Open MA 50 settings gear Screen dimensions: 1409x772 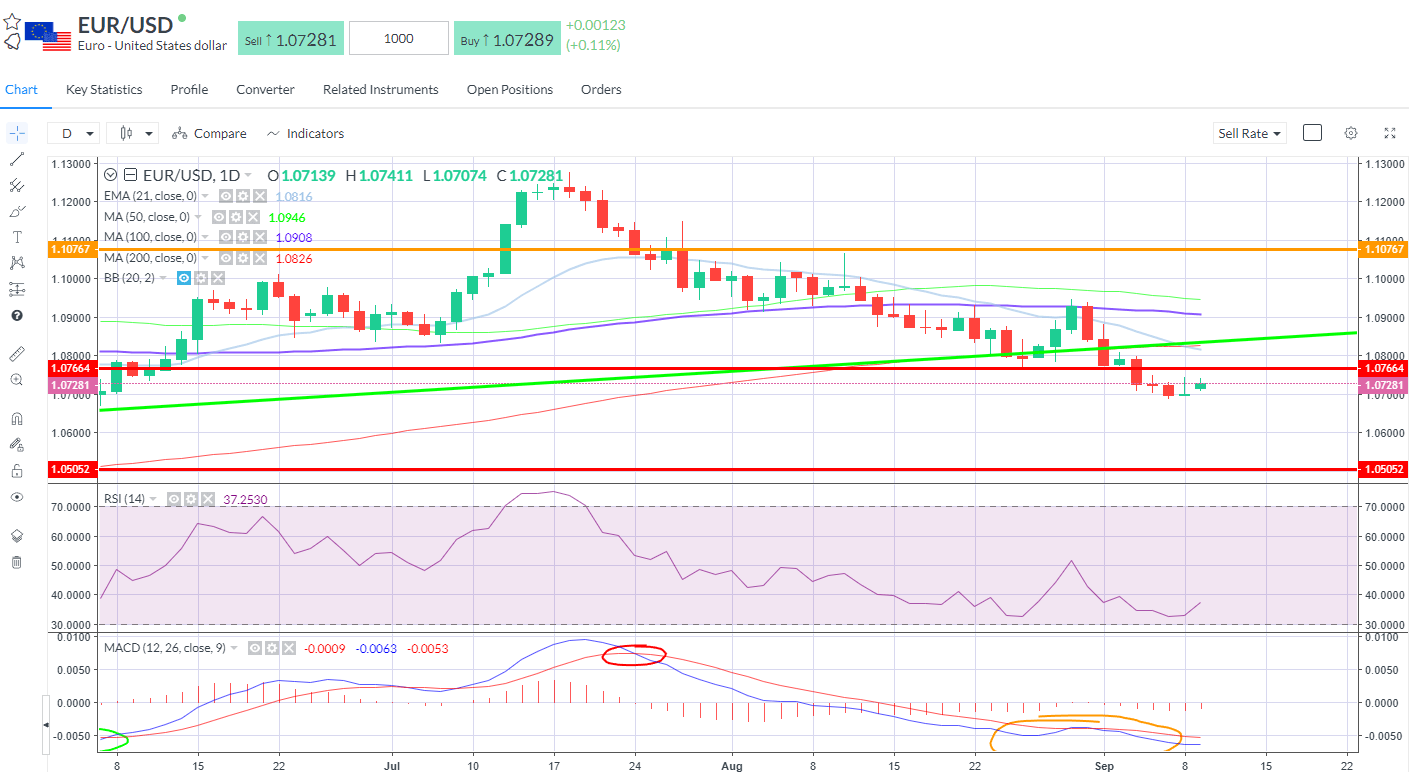236,217
